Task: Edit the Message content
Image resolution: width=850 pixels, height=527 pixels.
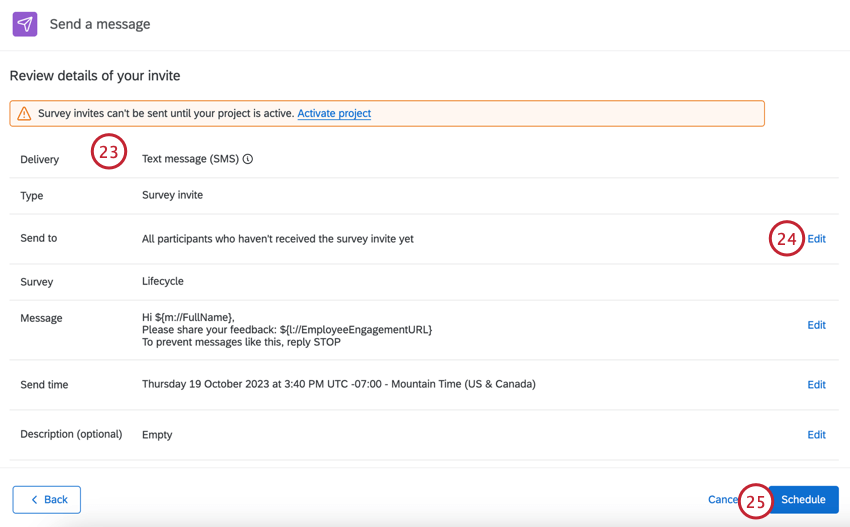Action: pyautogui.click(x=816, y=325)
